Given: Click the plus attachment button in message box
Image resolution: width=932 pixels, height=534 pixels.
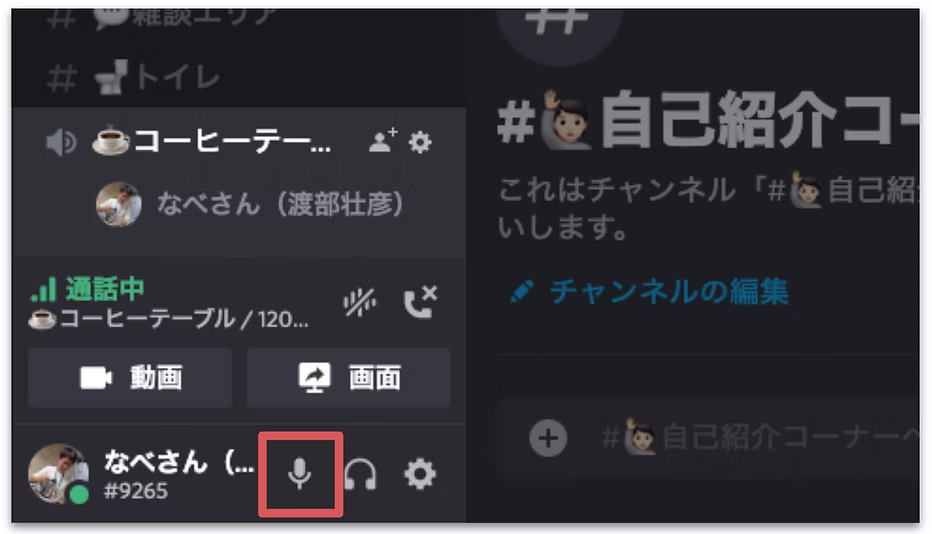Looking at the screenshot, I should coord(548,438).
